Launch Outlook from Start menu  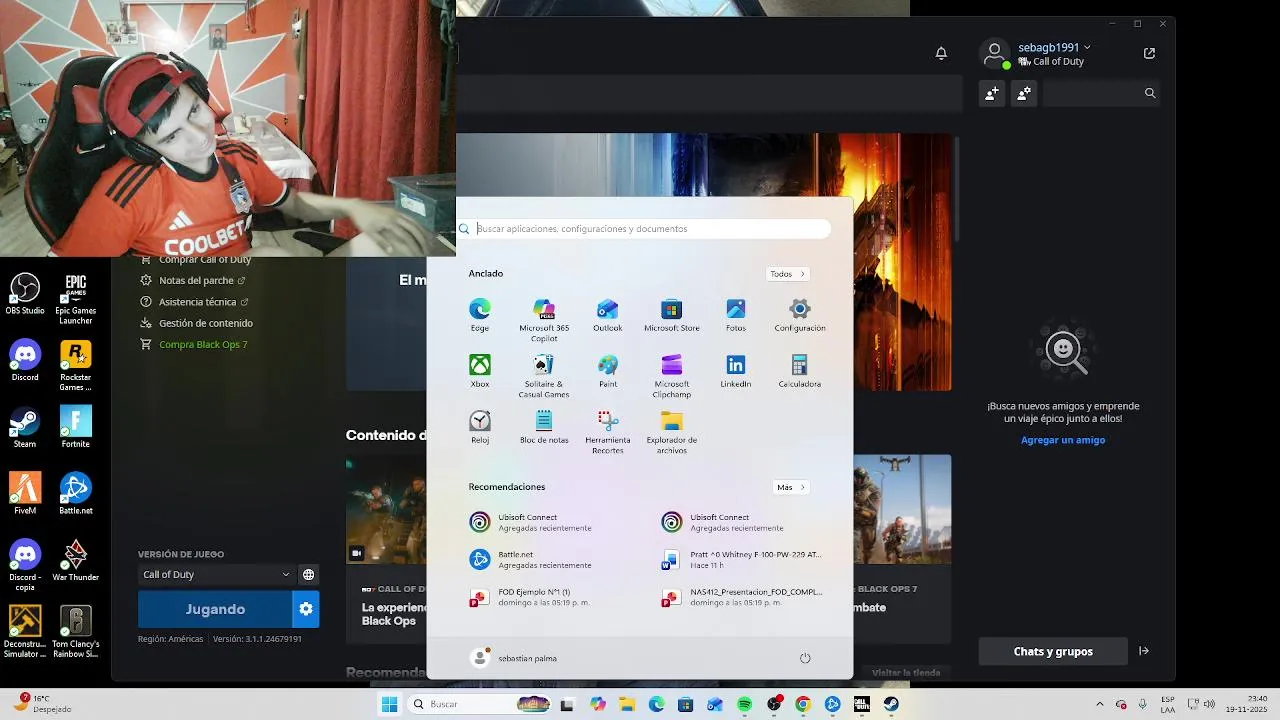click(607, 315)
